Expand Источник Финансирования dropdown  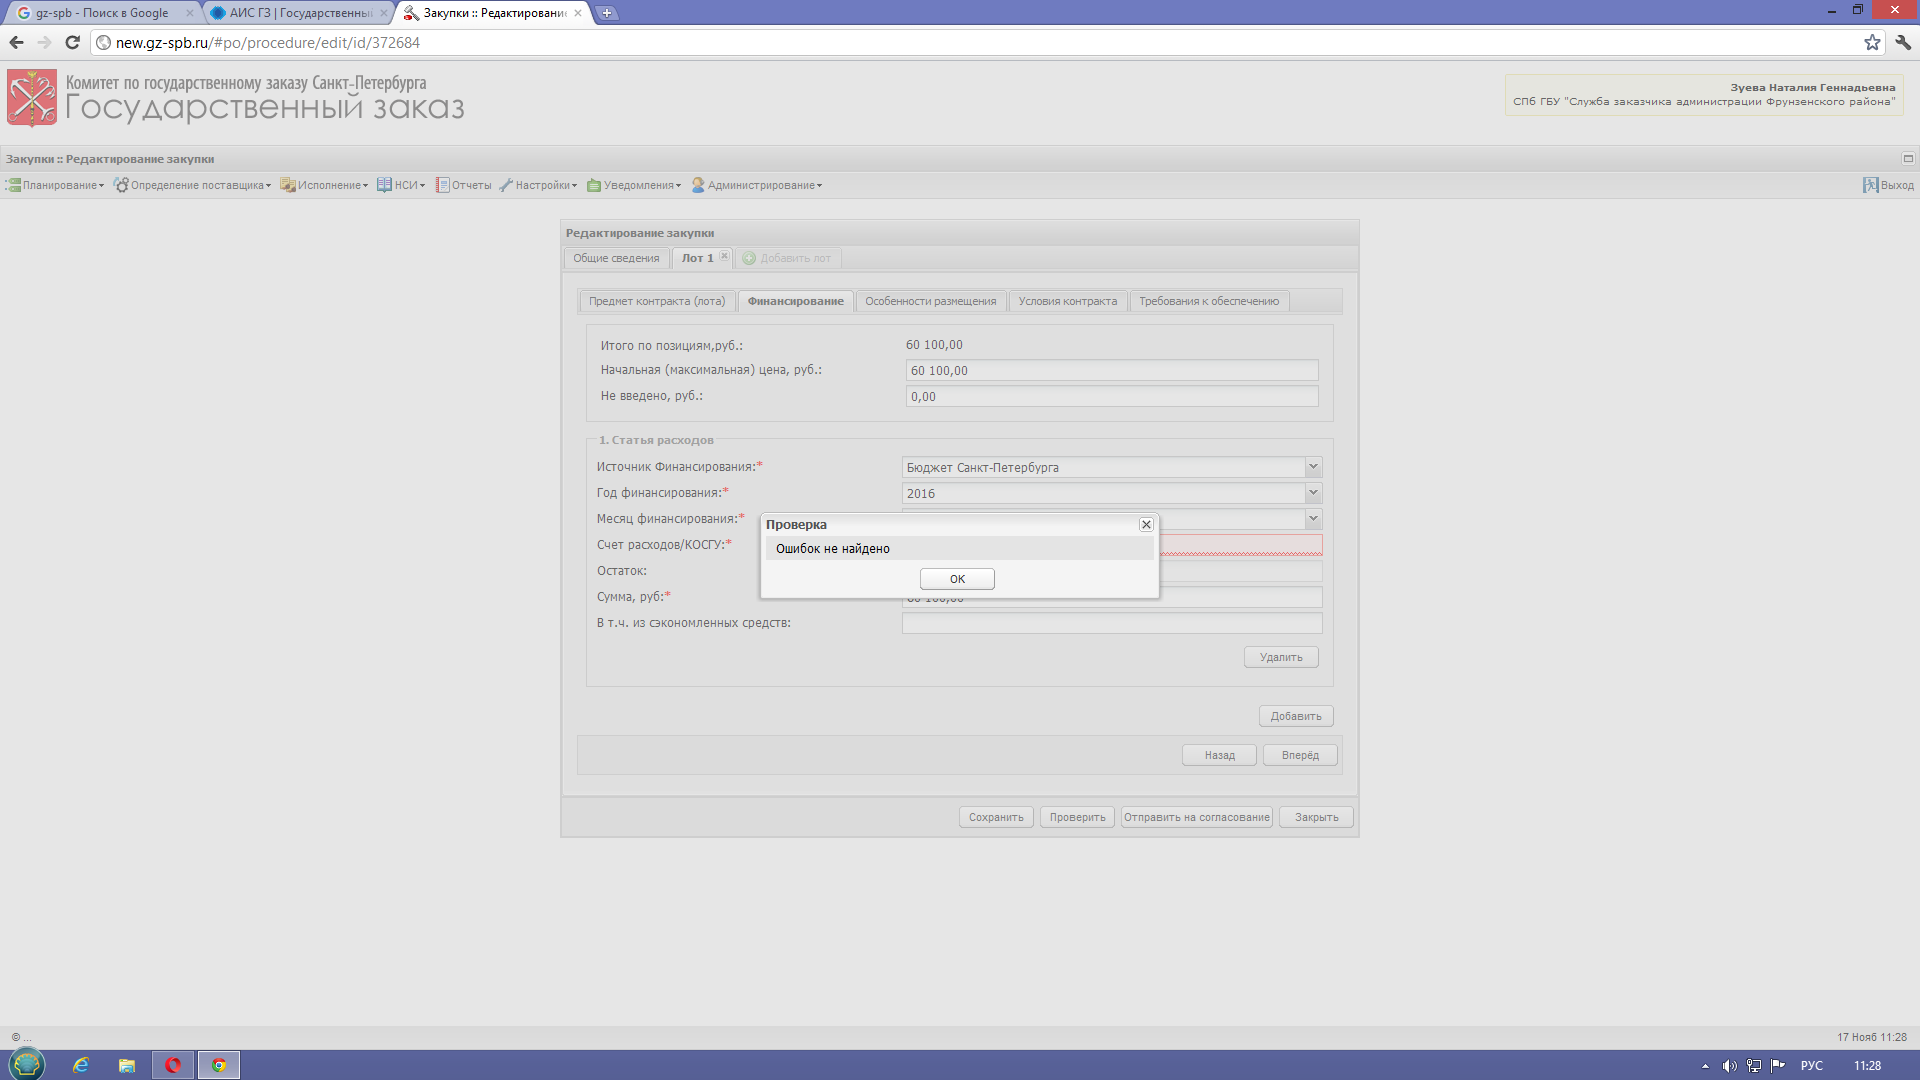point(1313,467)
